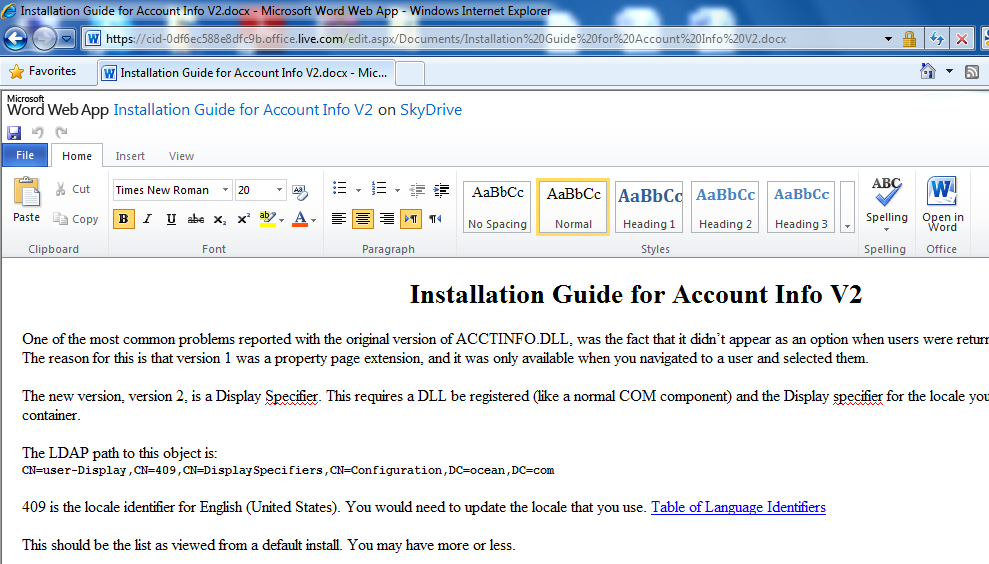The image size is (989, 564).
Task: Open bullet style dropdown arrow
Action: (358, 190)
